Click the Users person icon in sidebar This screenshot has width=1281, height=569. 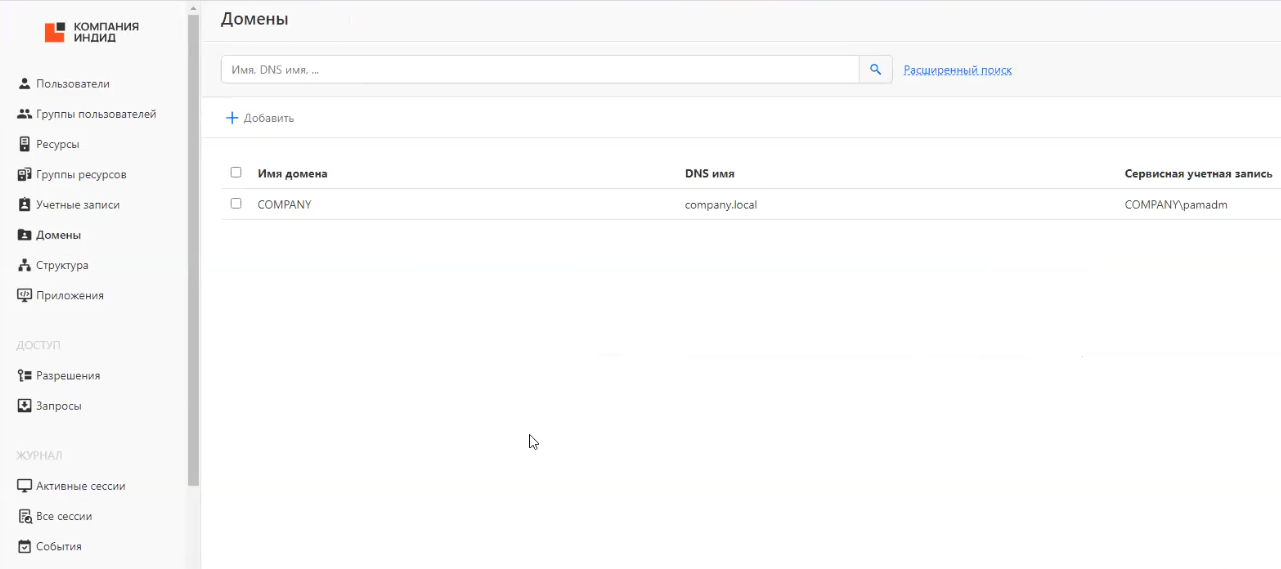click(x=25, y=84)
